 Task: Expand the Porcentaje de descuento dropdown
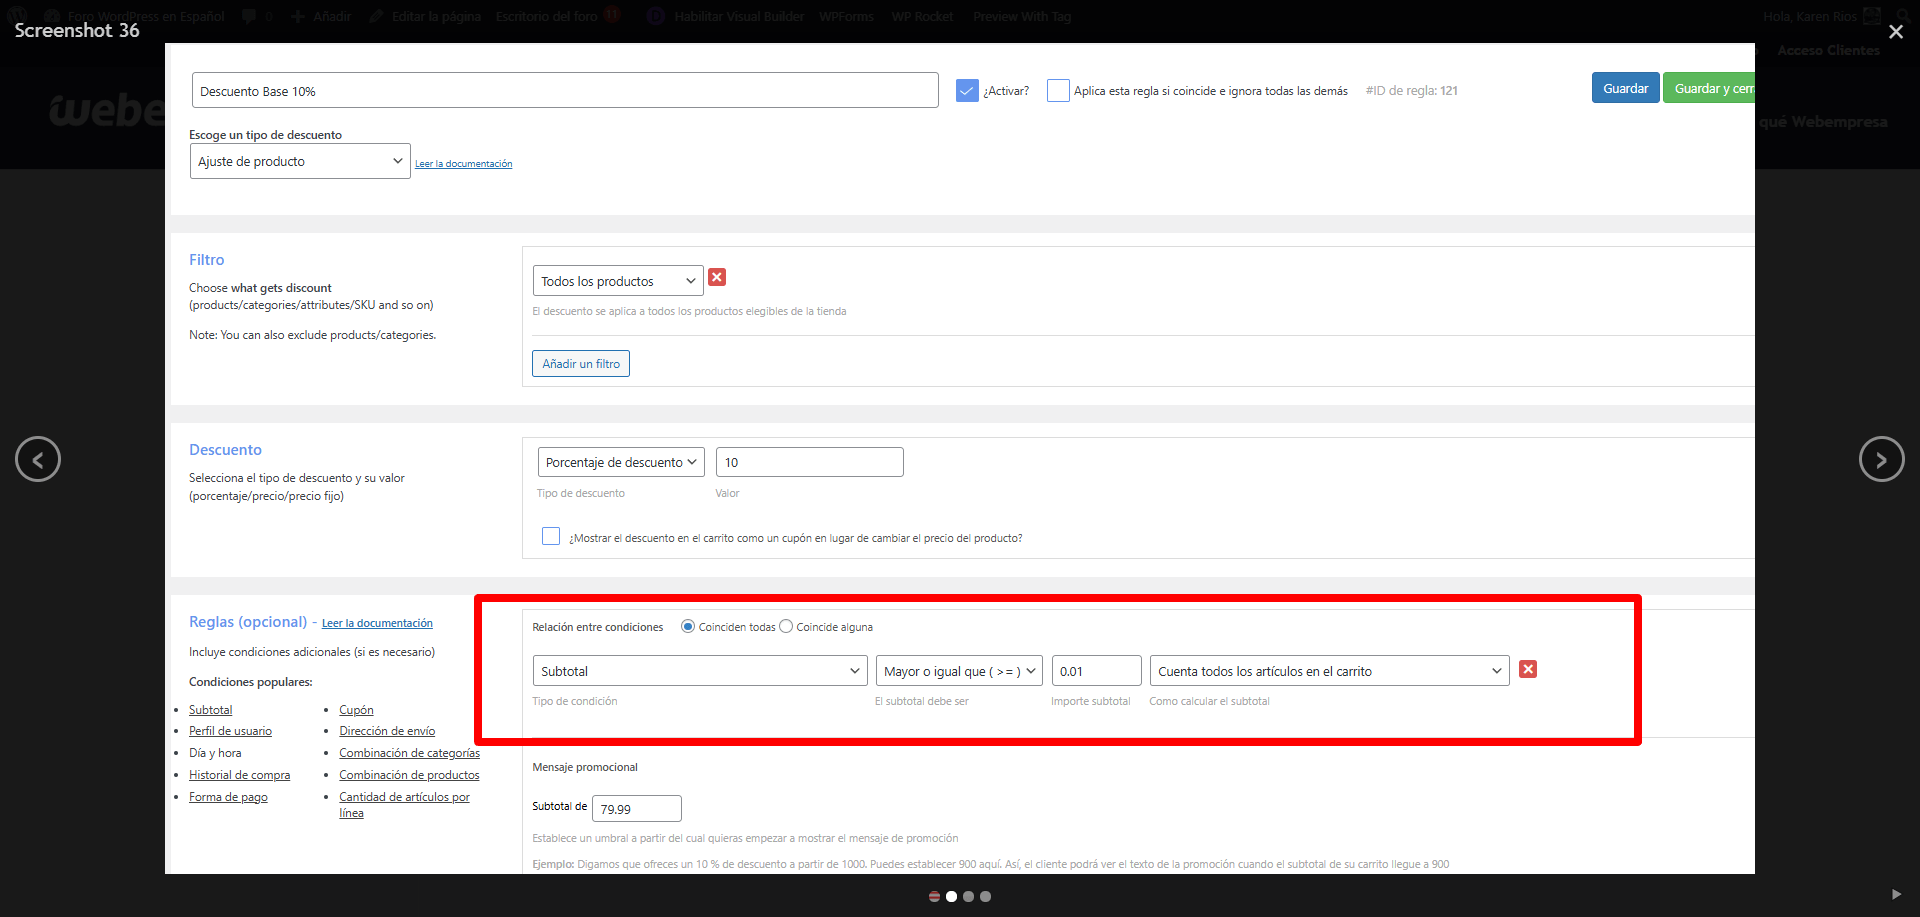click(x=621, y=462)
